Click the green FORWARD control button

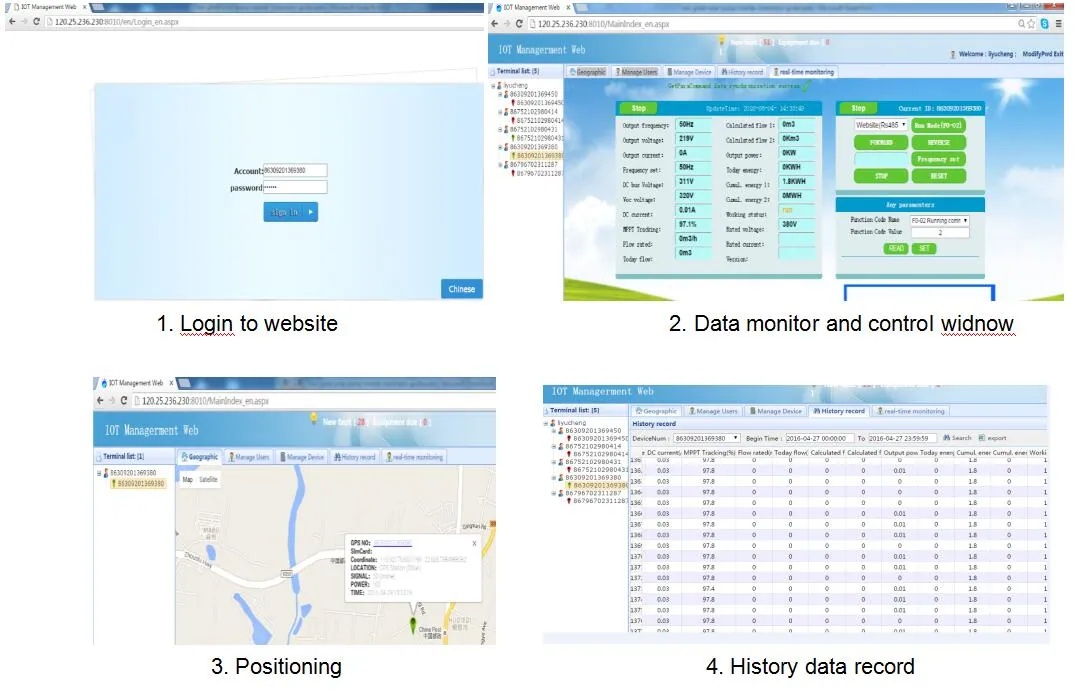coord(881,143)
